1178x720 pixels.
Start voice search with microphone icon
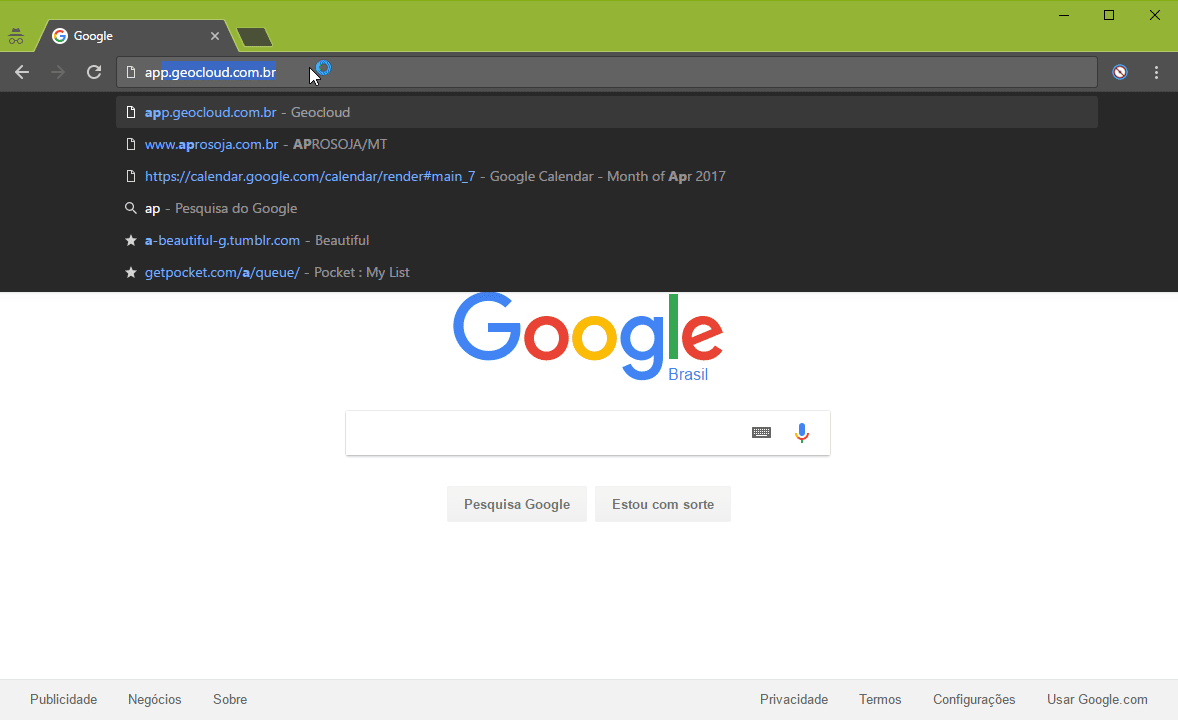(x=802, y=433)
